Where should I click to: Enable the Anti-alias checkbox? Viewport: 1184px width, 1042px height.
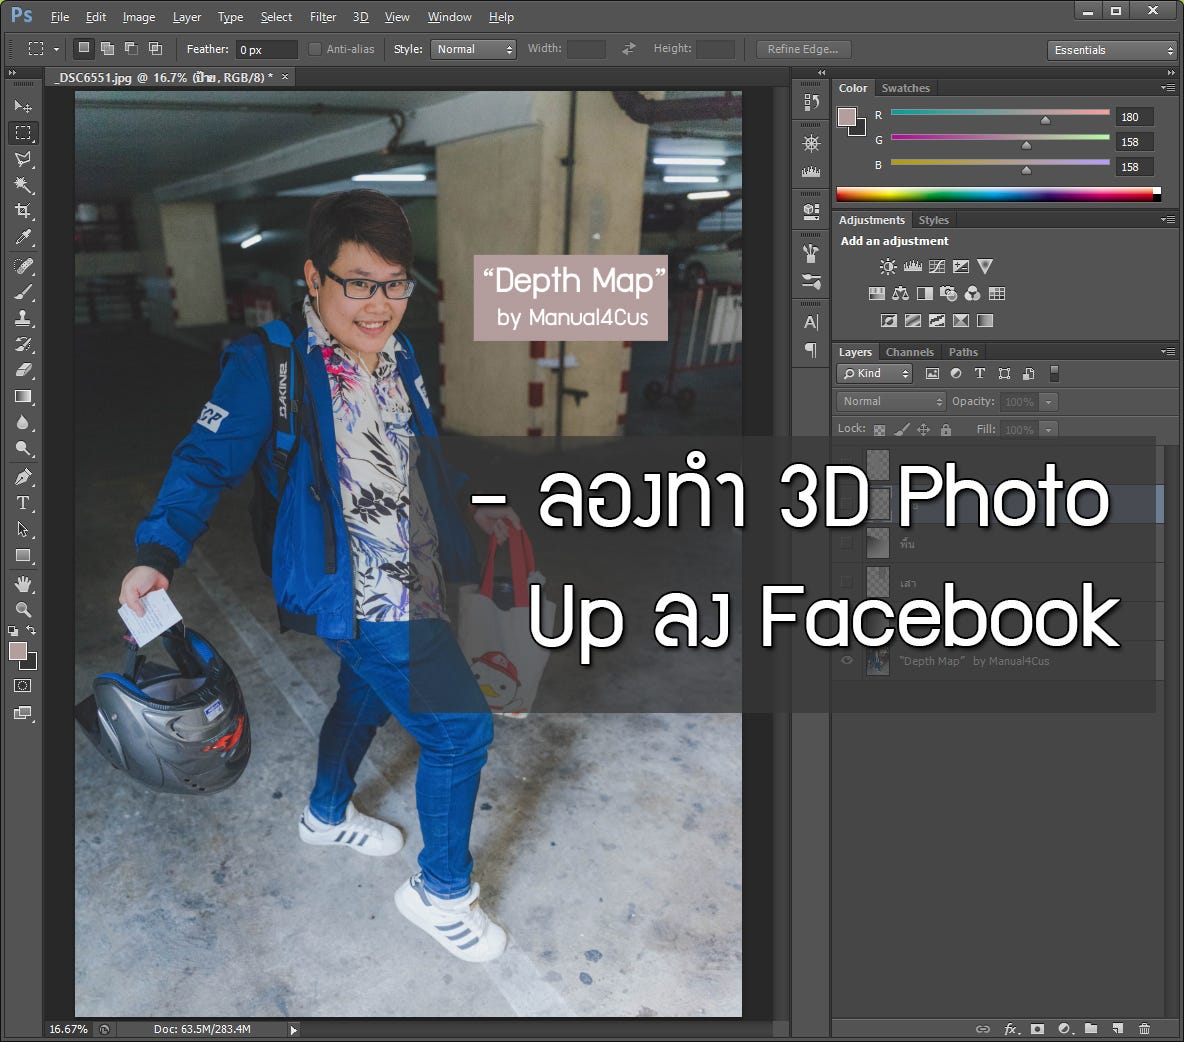point(315,49)
